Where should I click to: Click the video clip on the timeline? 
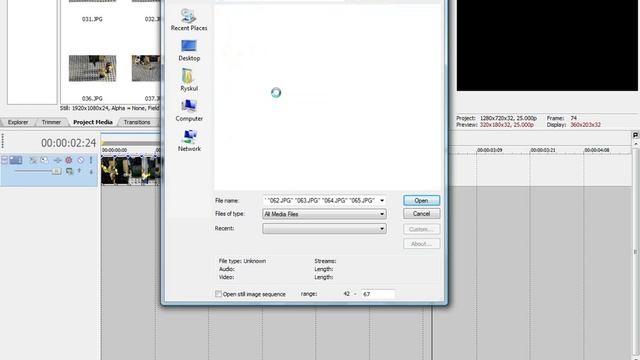[131, 171]
